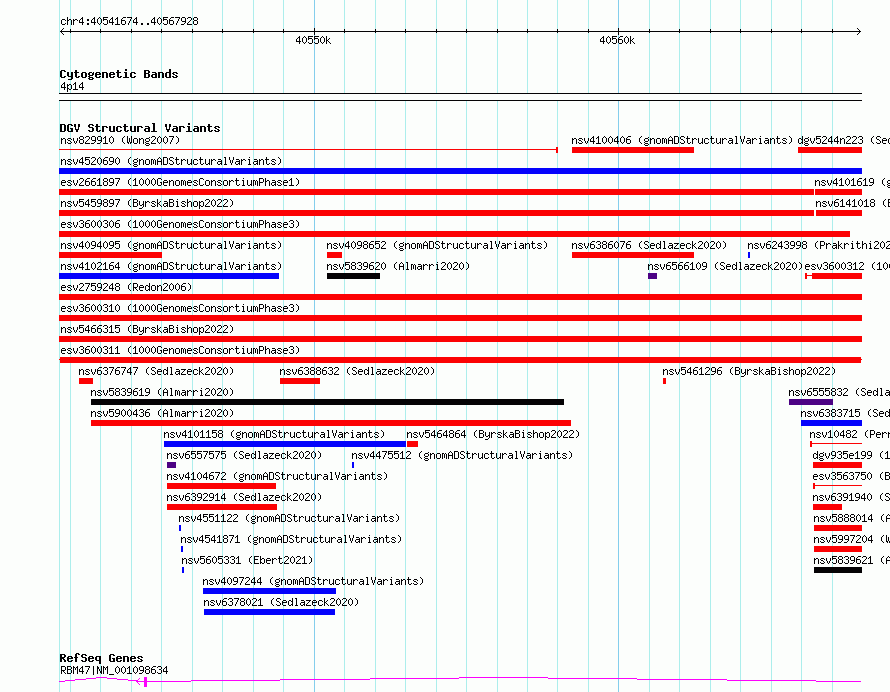Select nsv6378021 (Sedlazeck2020) label
Screen dimensions: 890x692
[281, 602]
